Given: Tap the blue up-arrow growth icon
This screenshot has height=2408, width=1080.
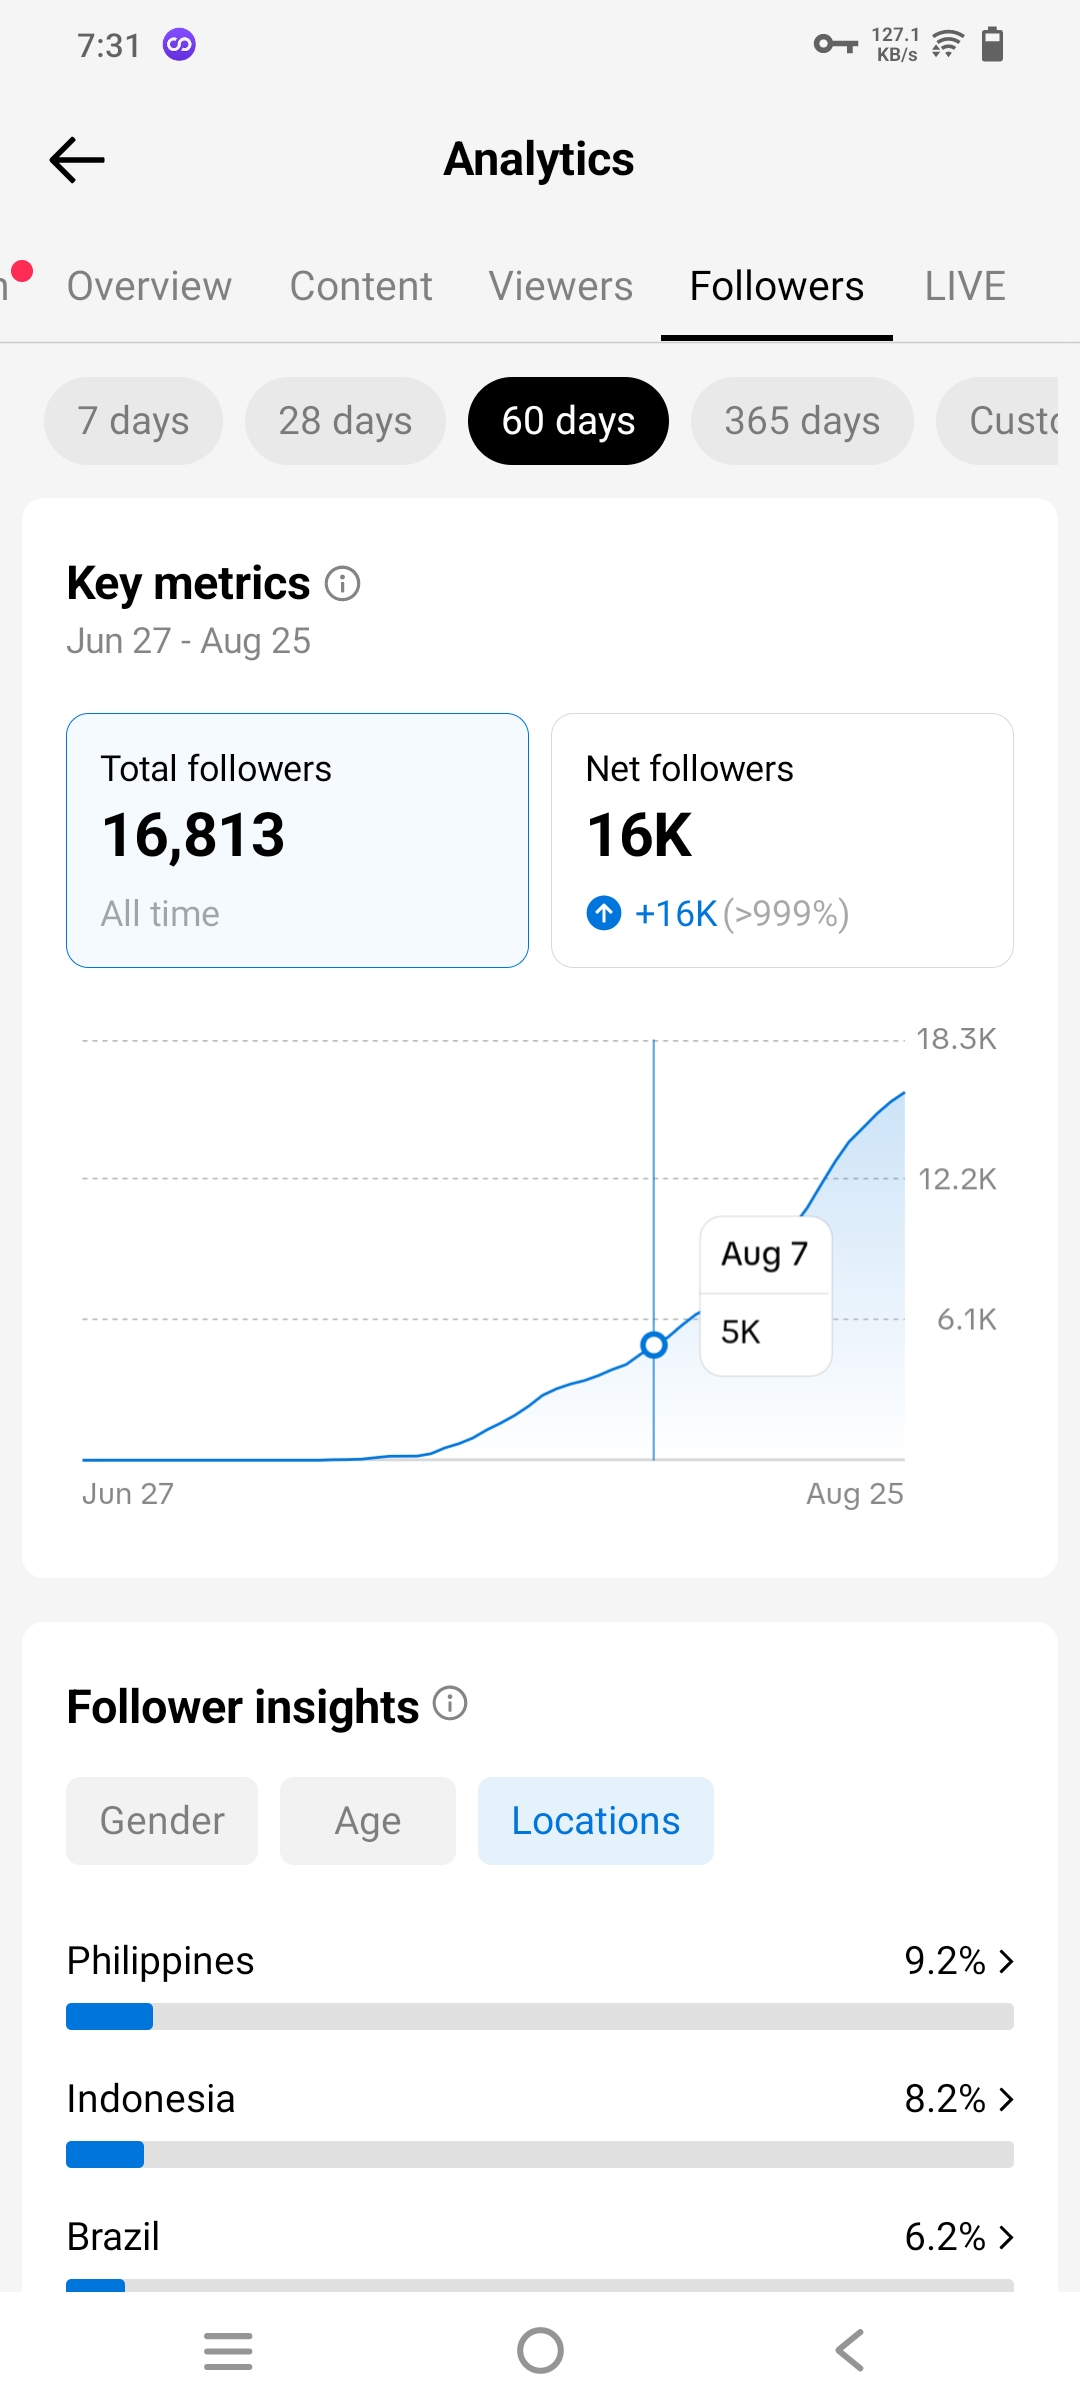Looking at the screenshot, I should point(604,913).
